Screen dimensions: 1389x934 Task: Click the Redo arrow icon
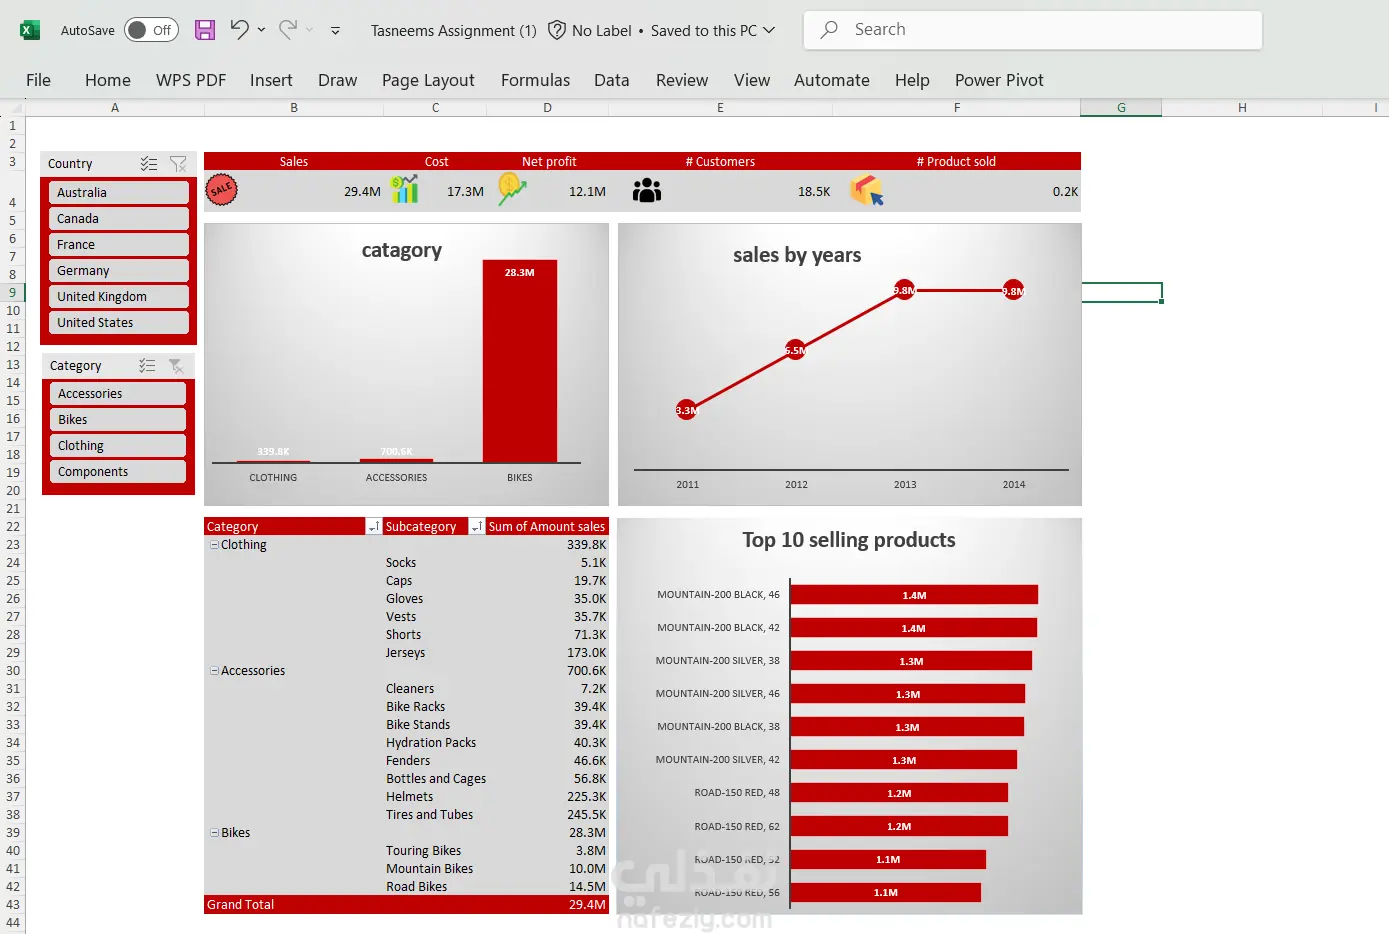[288, 30]
